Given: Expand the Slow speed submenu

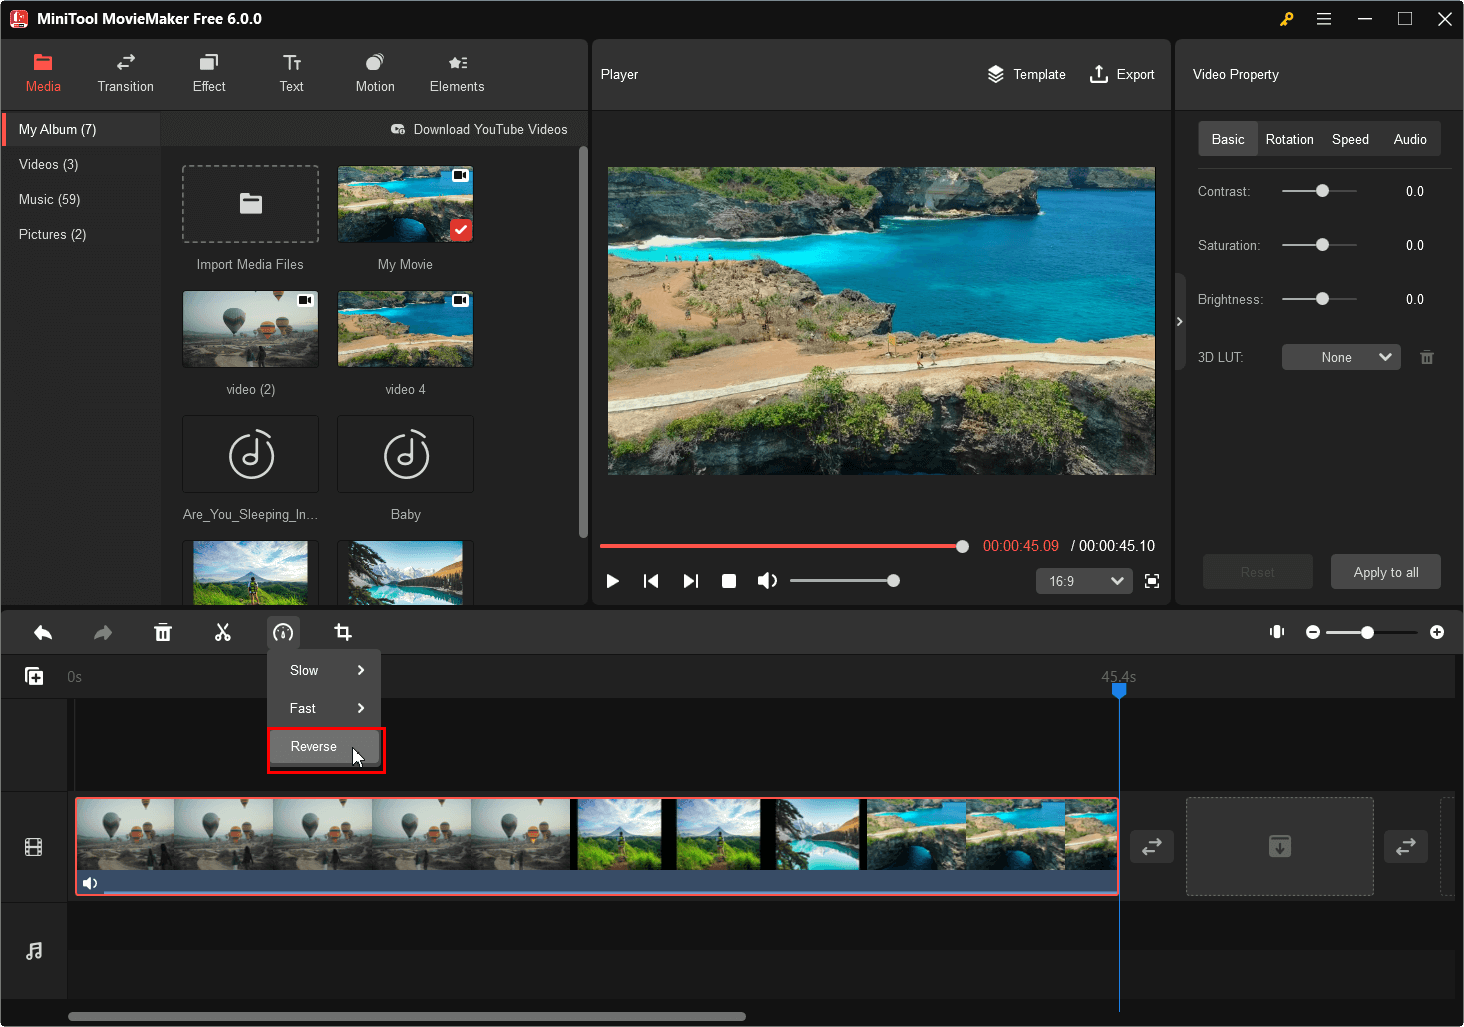Looking at the screenshot, I should tap(324, 670).
